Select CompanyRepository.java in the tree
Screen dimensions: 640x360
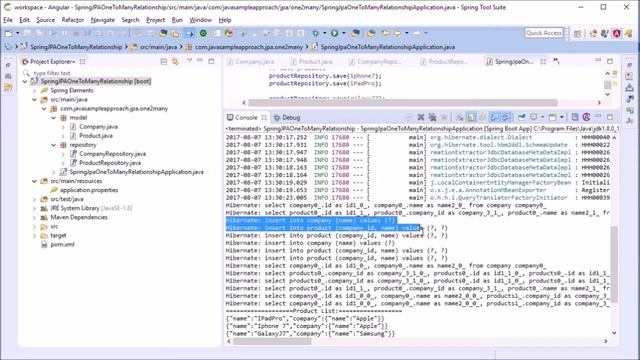coord(112,154)
